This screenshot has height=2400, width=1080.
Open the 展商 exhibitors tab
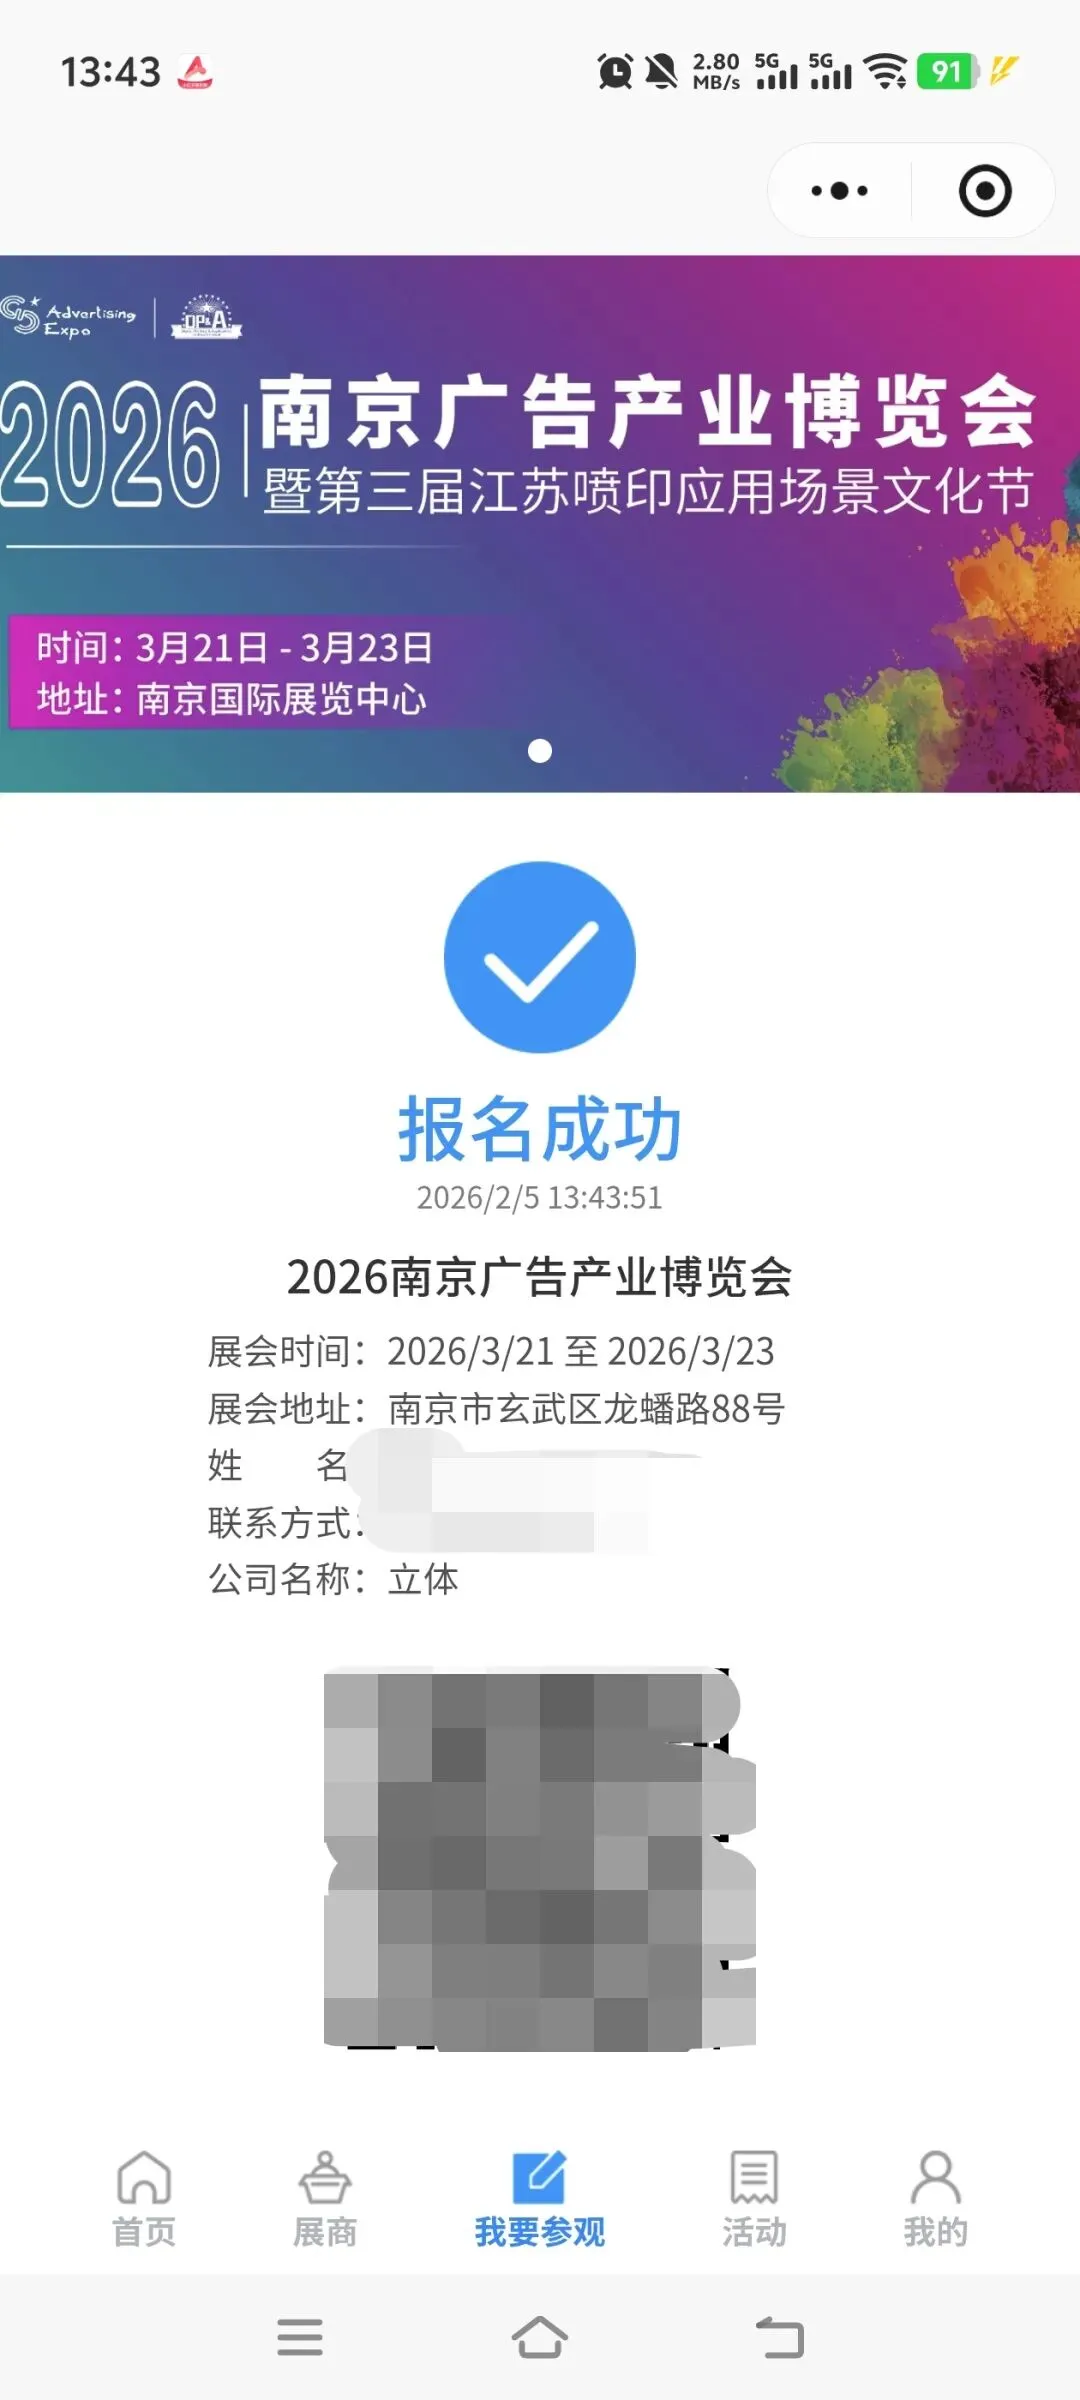click(325, 2200)
